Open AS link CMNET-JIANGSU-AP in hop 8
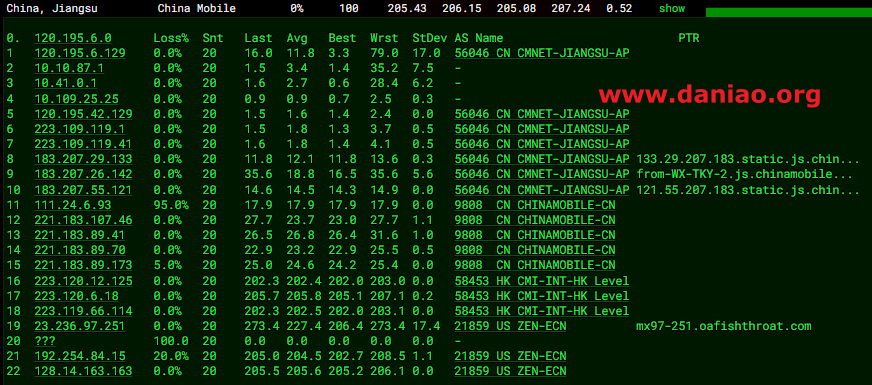The width and height of the screenshot is (872, 385). pyautogui.click(x=542, y=159)
